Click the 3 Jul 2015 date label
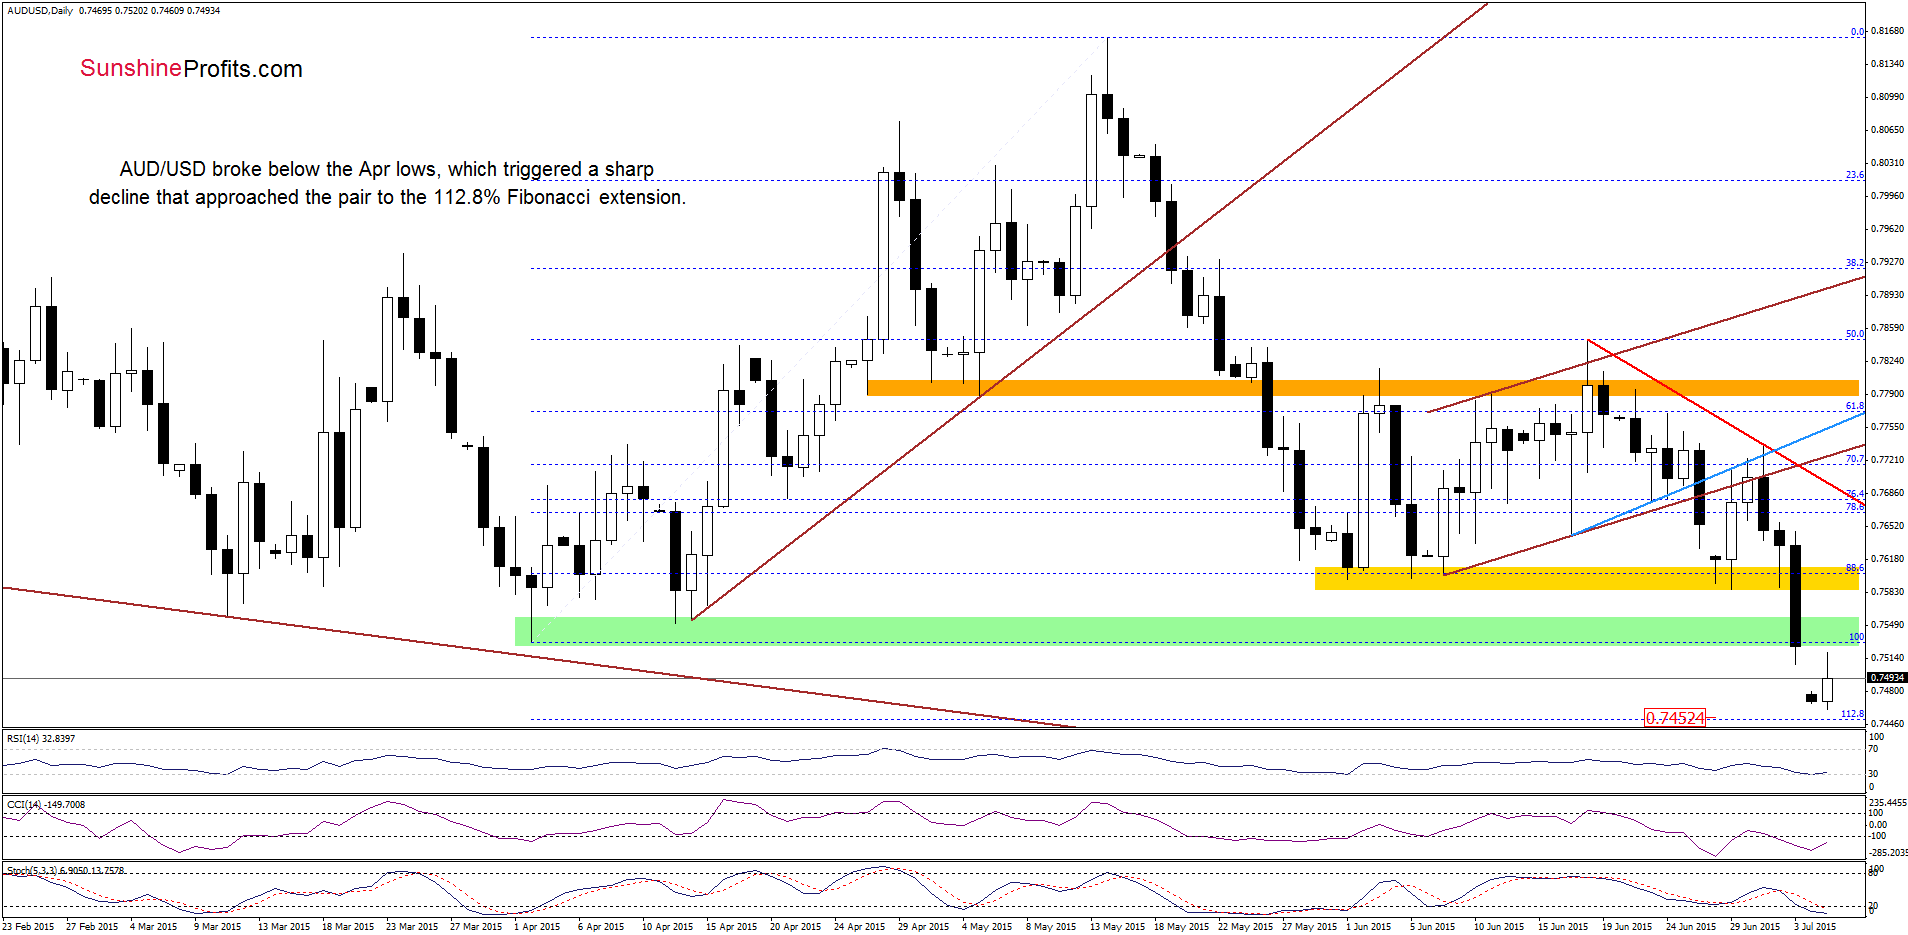Screen dimensions: 1908x935 (x=1815, y=926)
